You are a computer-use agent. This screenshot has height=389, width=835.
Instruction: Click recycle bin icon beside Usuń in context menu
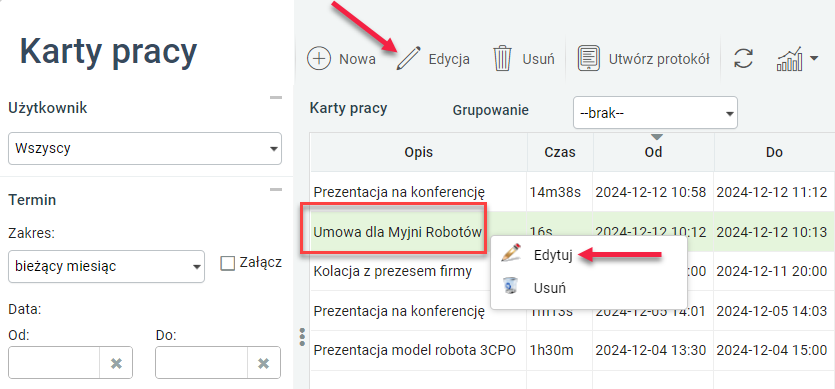510,286
